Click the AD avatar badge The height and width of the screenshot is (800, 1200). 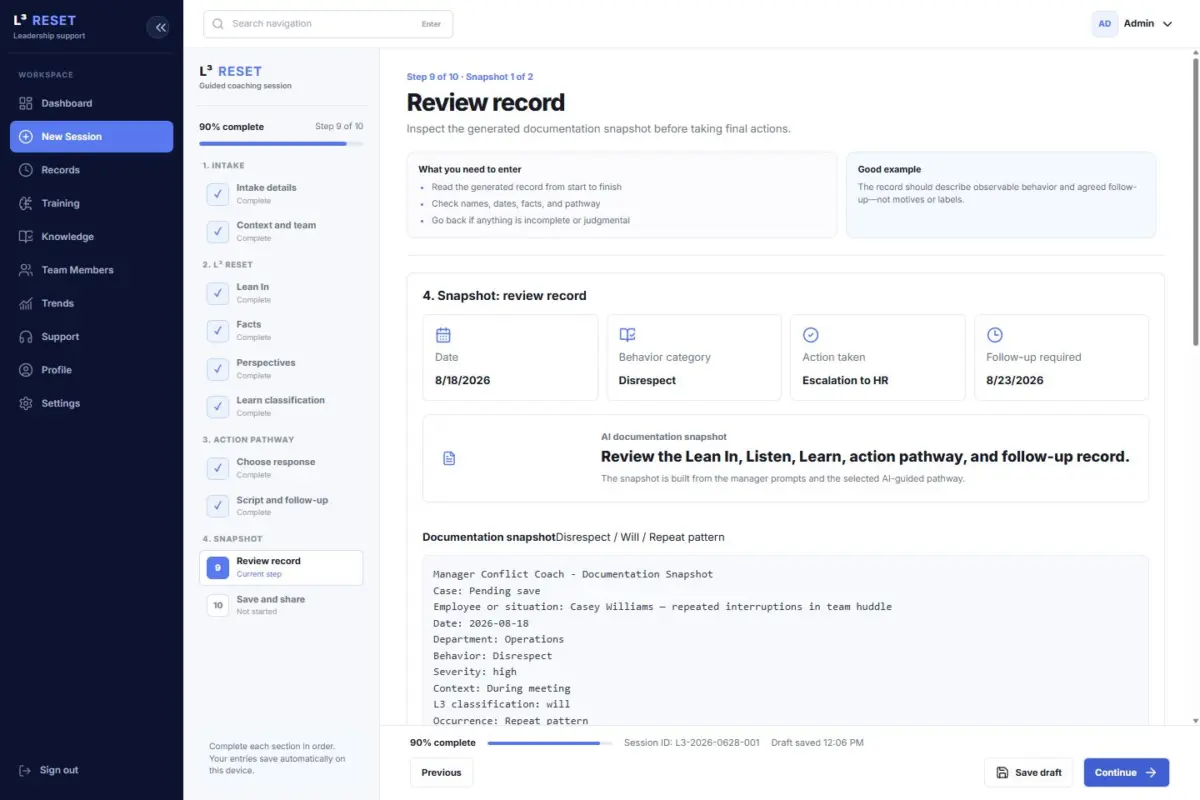[x=1105, y=24]
